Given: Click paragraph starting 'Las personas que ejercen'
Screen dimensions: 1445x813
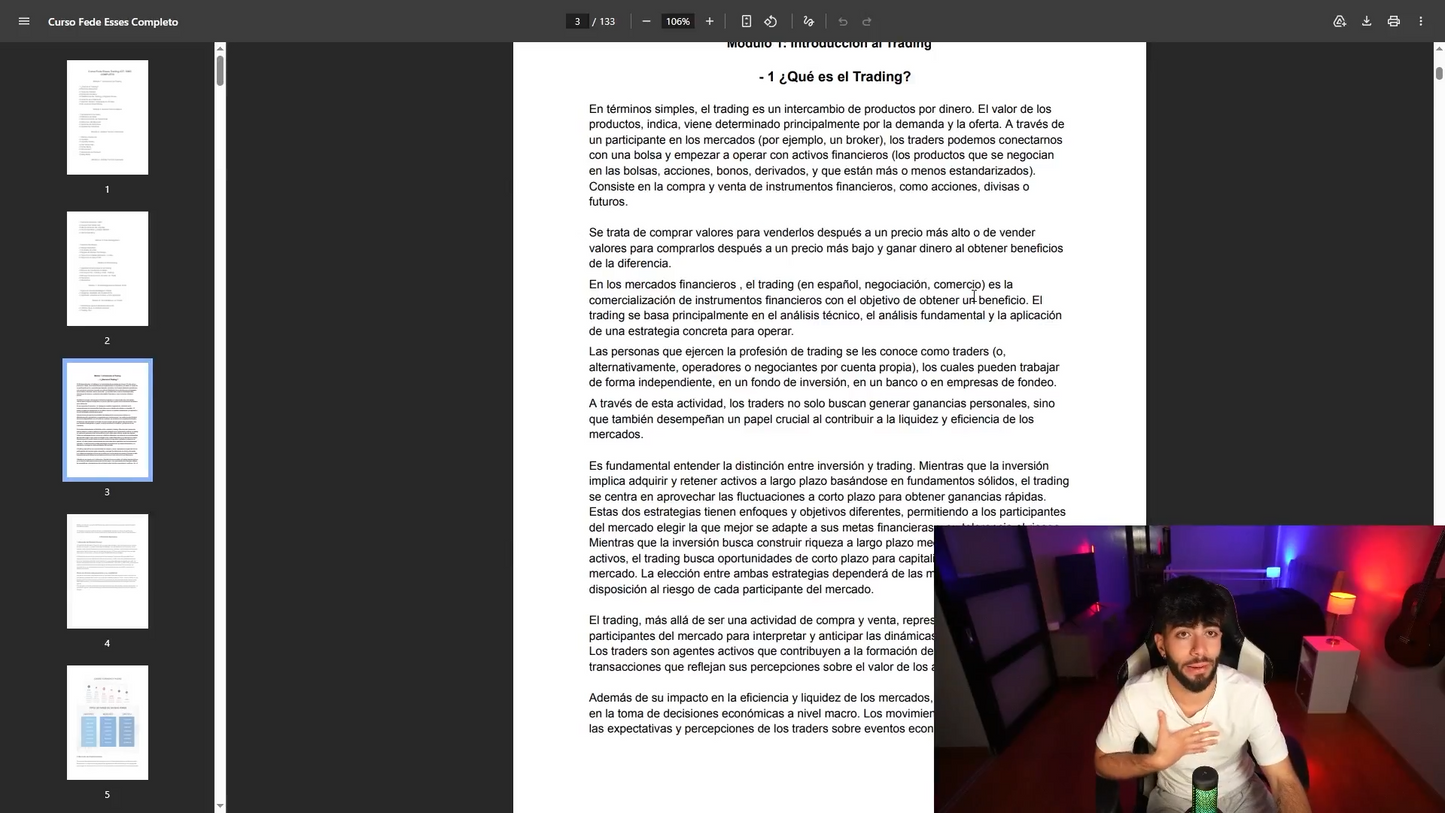Looking at the screenshot, I should (824, 367).
